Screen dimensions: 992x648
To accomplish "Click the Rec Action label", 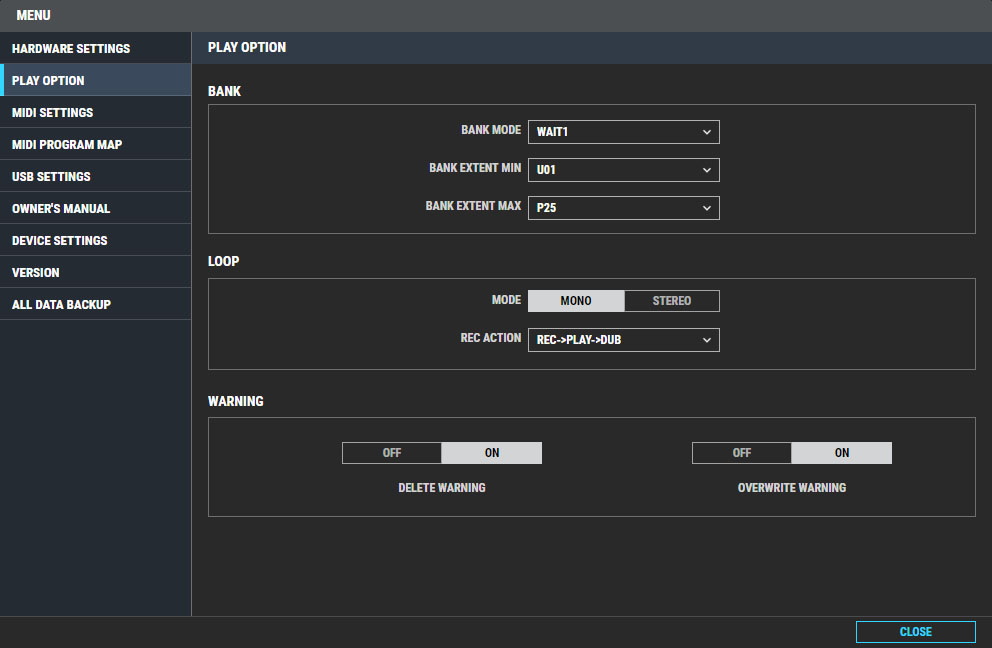I will [491, 338].
